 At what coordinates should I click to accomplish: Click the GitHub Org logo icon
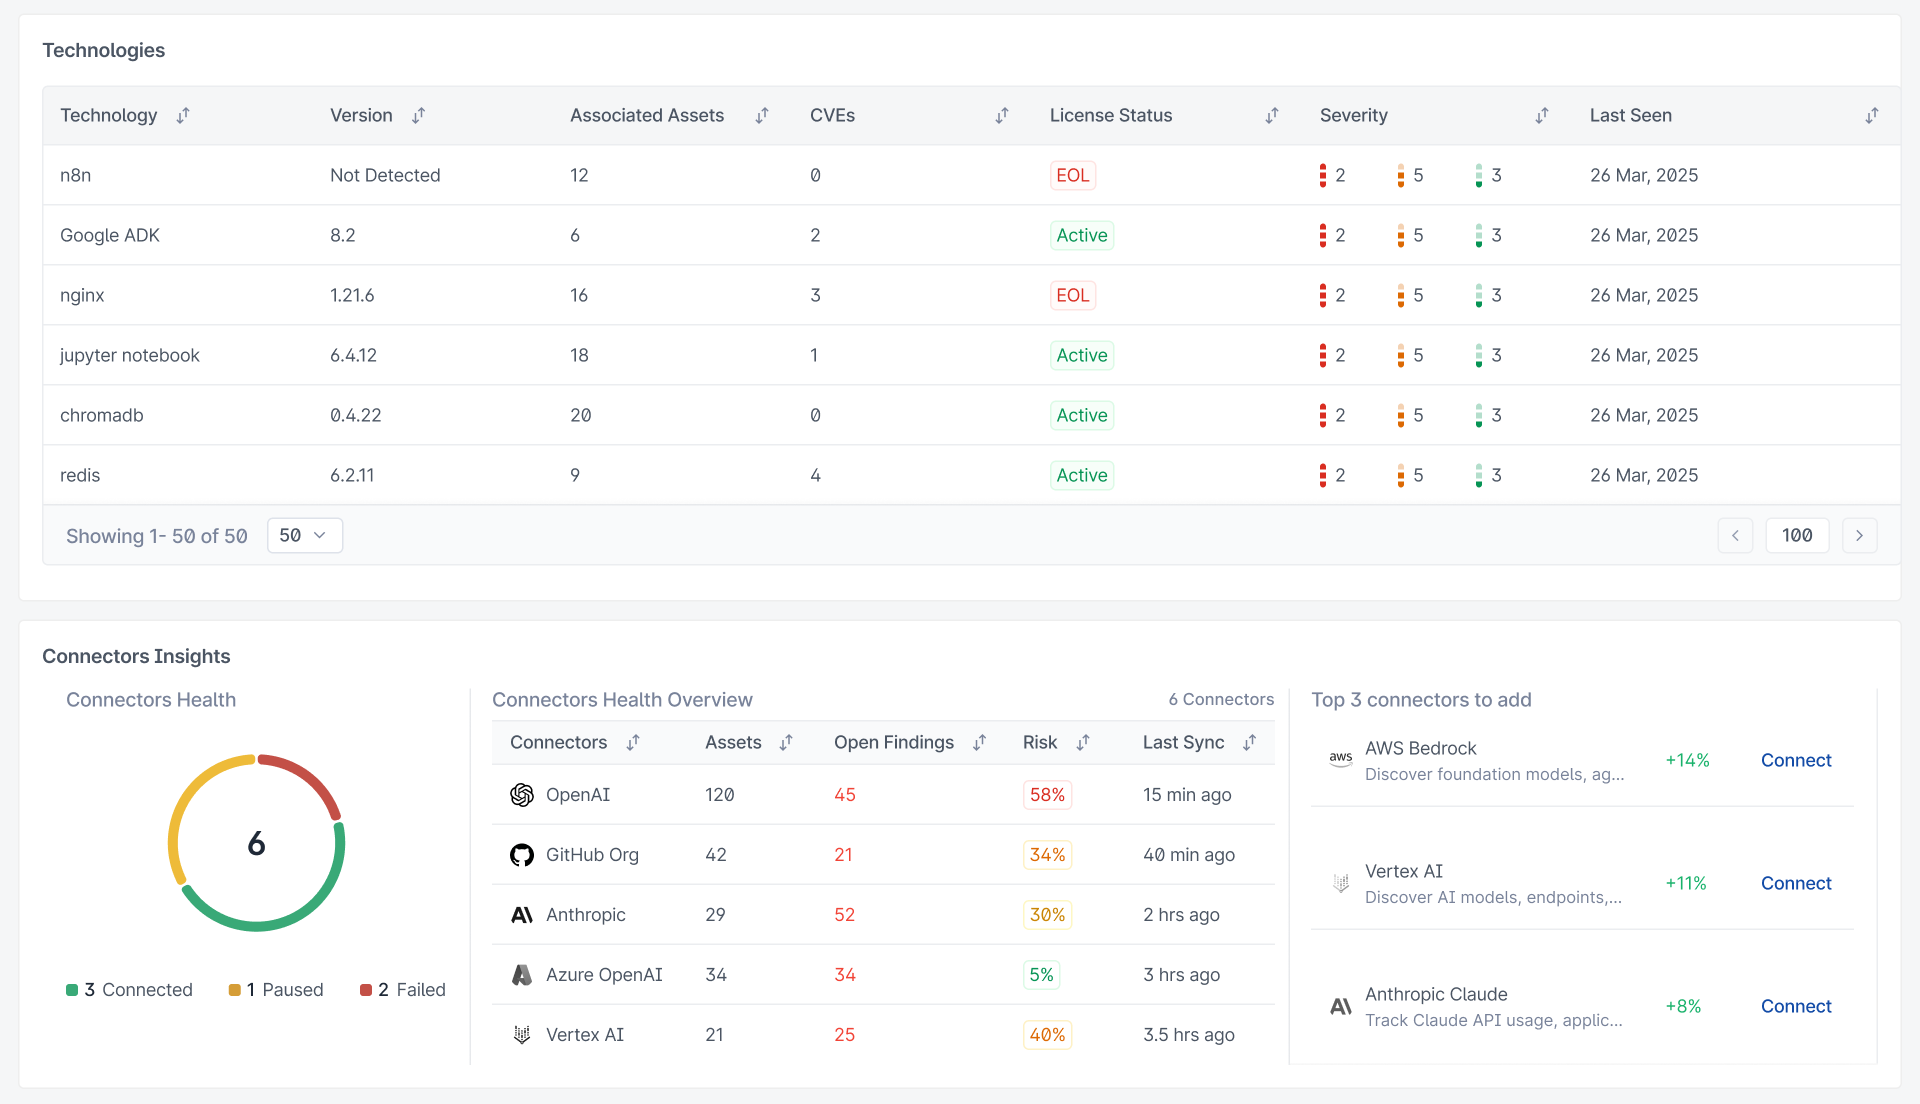522,855
